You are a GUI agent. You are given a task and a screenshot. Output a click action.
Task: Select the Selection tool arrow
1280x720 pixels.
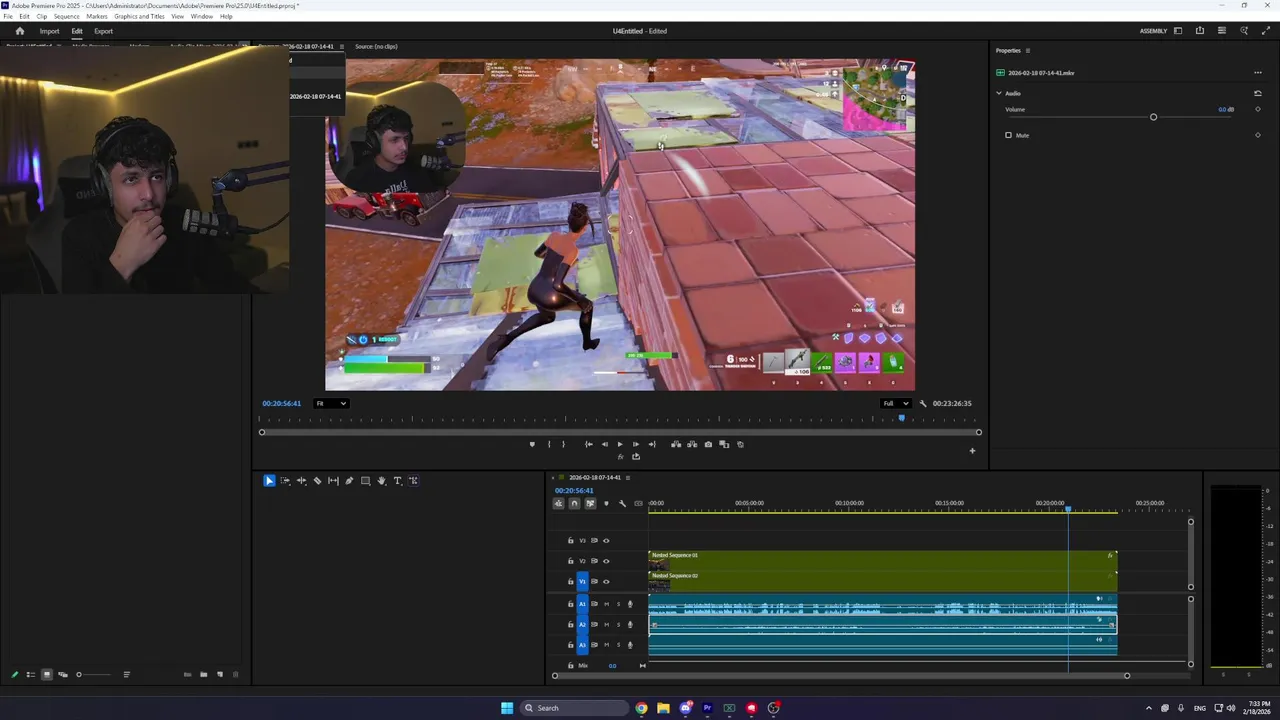(x=269, y=481)
